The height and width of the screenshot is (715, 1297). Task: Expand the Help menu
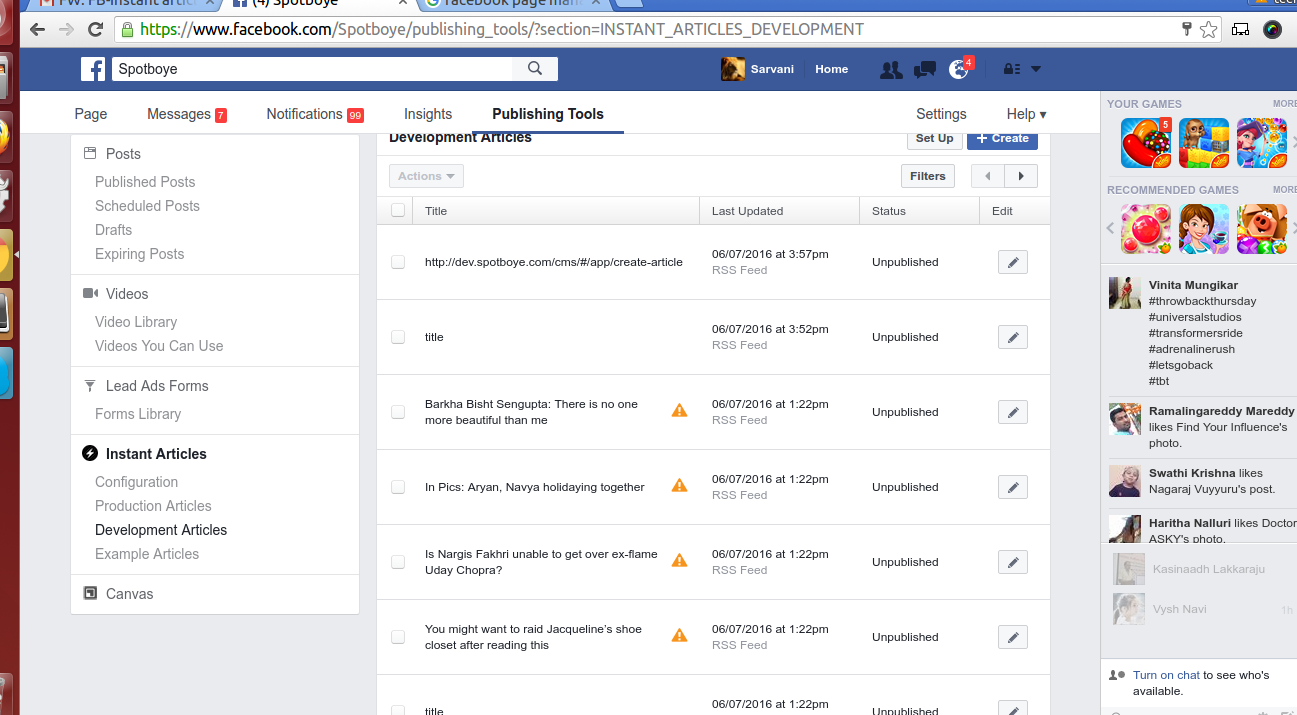click(1026, 114)
